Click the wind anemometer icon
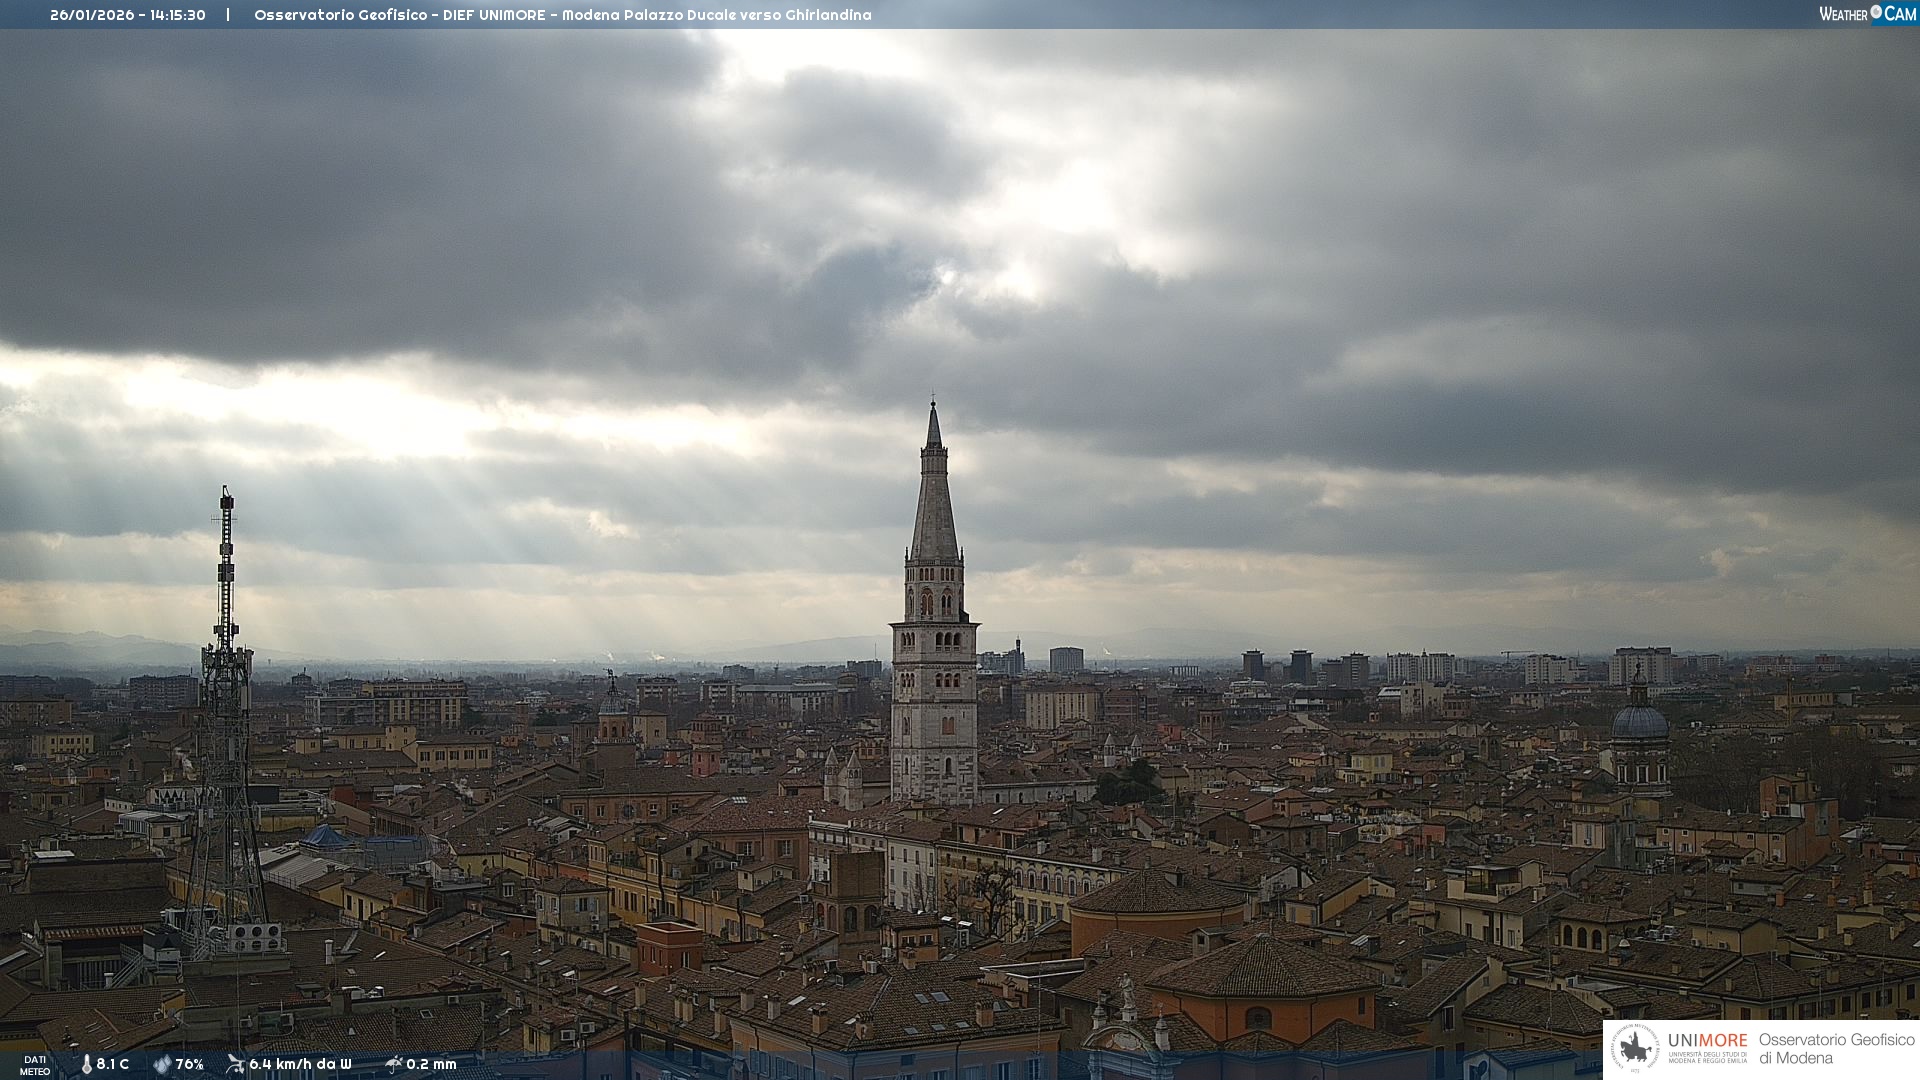 click(235, 1064)
